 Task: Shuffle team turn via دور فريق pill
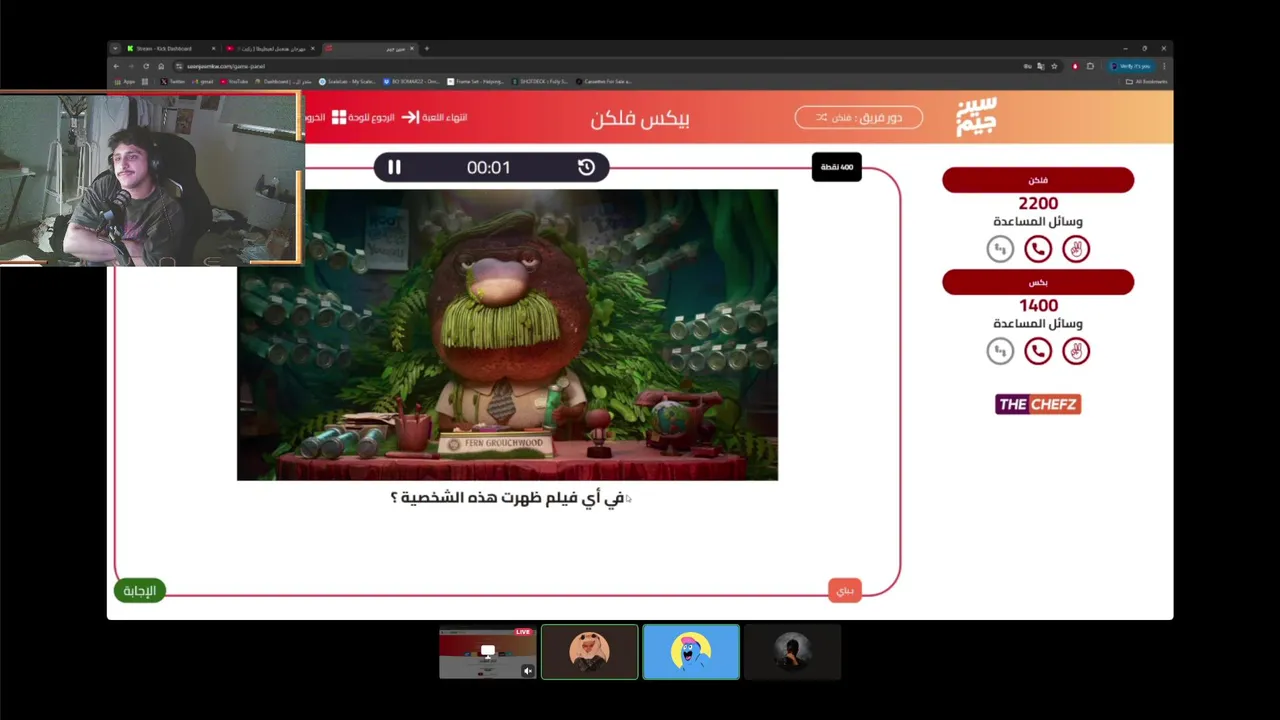(859, 117)
